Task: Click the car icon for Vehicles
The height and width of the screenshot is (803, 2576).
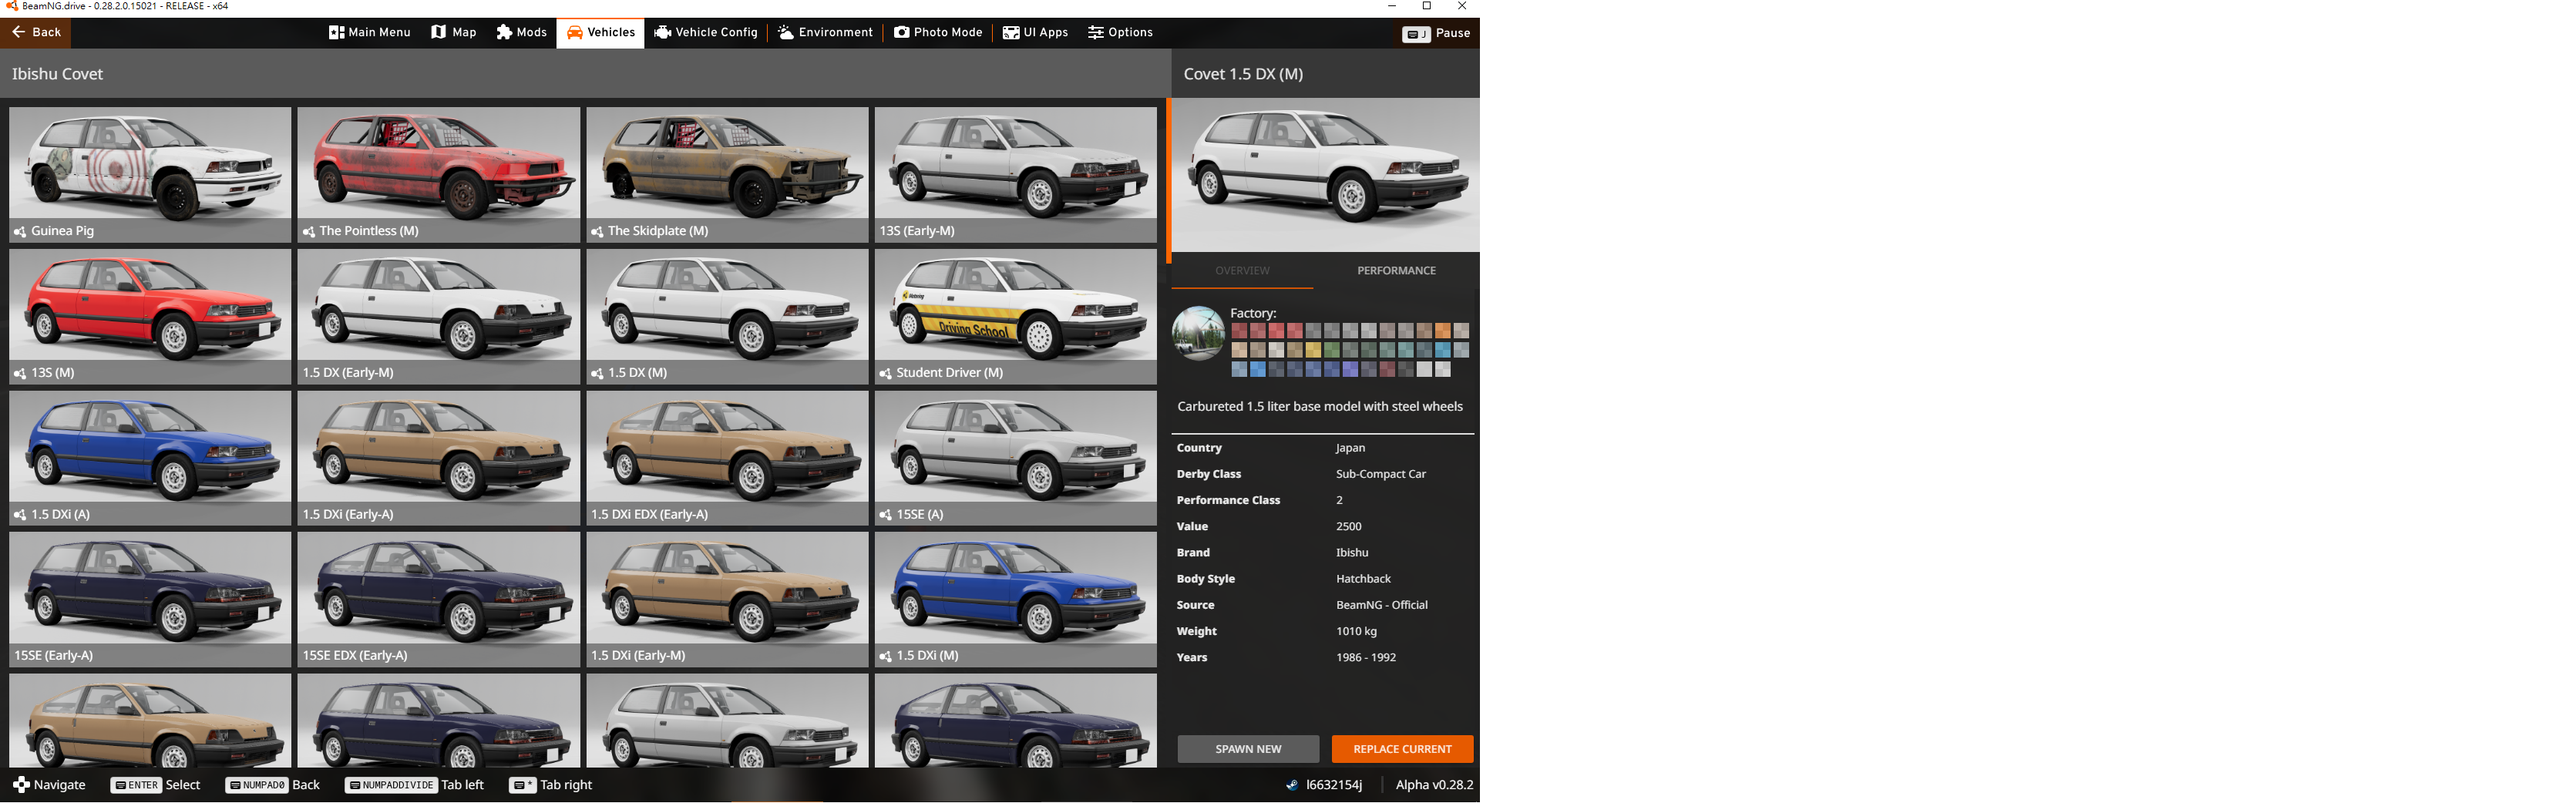Action: pyautogui.click(x=575, y=32)
